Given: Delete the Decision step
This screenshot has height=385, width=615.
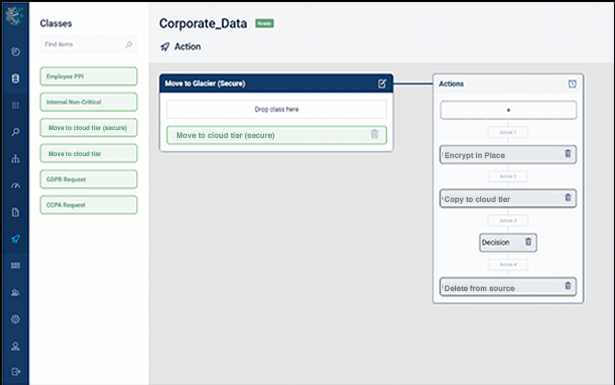Looking at the screenshot, I should [x=528, y=242].
